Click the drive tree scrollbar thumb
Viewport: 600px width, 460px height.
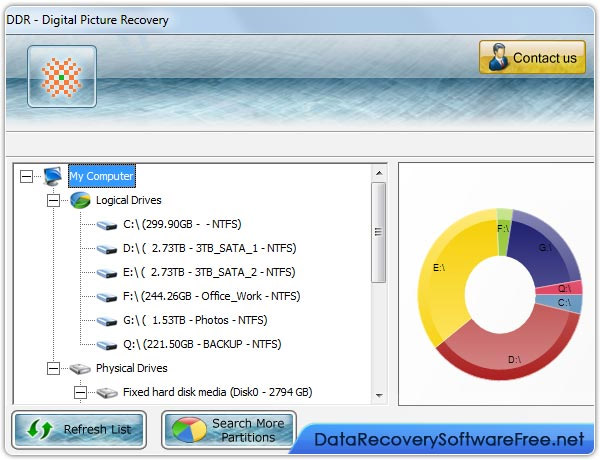[x=378, y=232]
